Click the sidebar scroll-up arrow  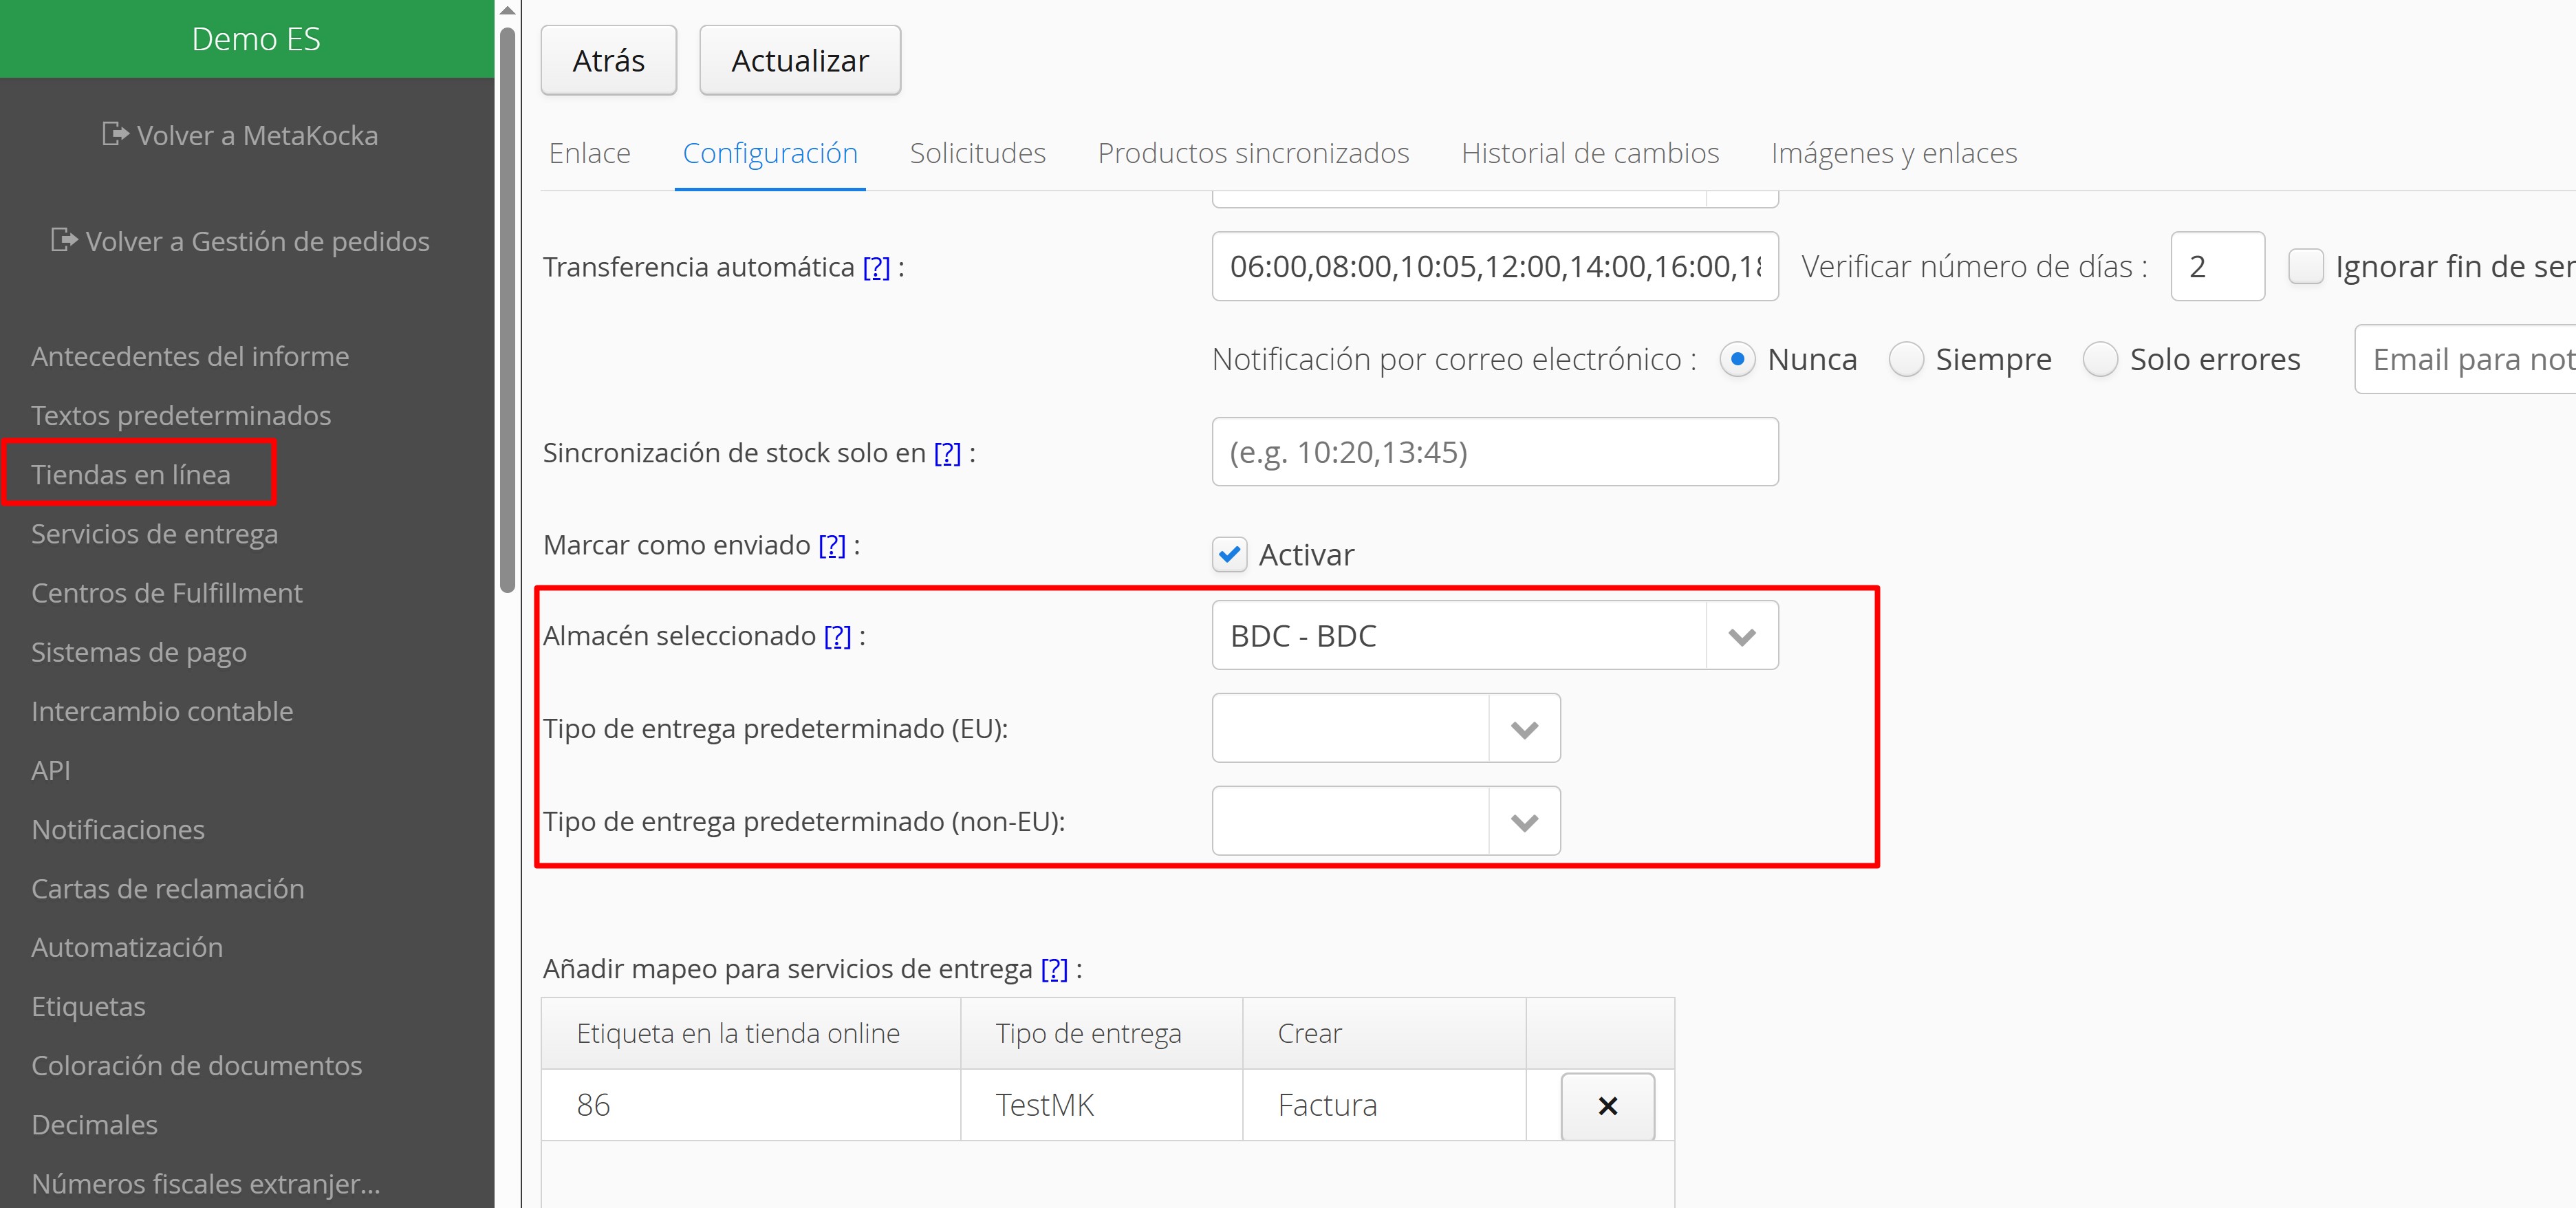[x=507, y=10]
